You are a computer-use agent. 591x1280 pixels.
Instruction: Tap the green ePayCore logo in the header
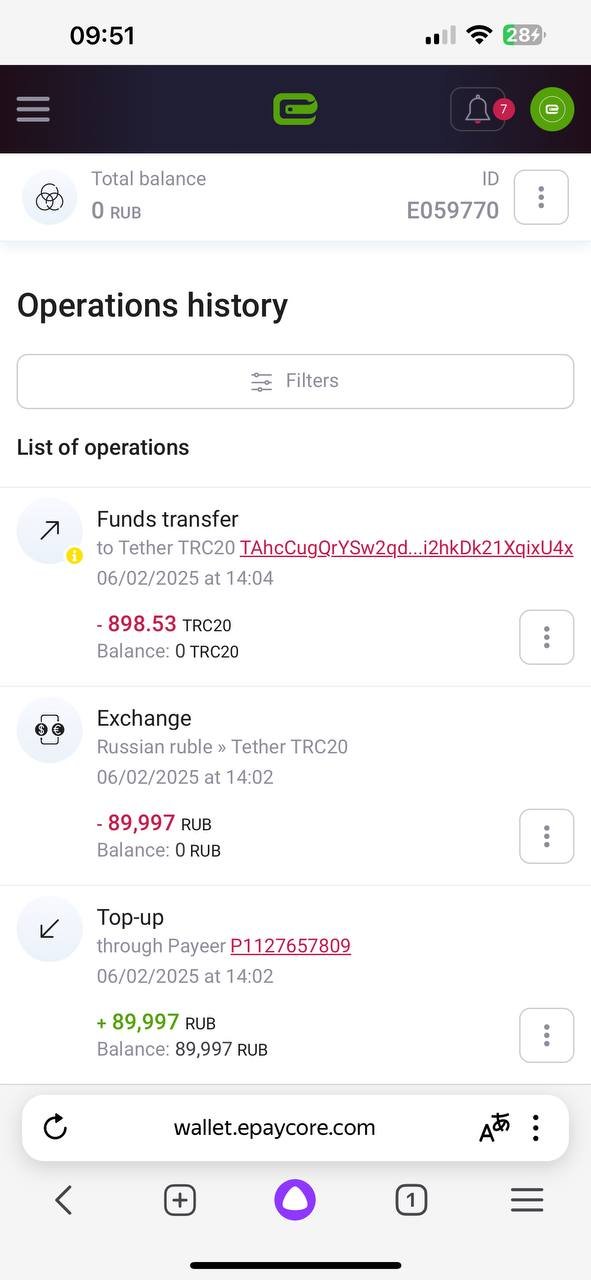click(x=295, y=108)
